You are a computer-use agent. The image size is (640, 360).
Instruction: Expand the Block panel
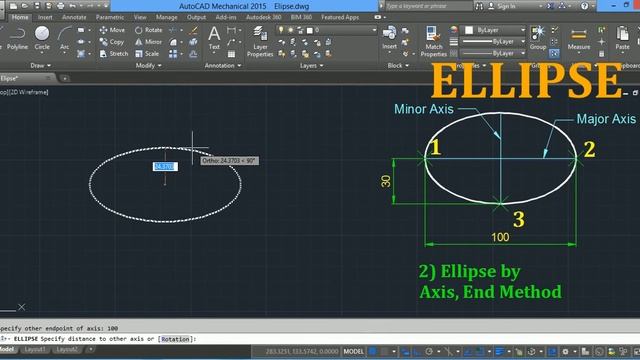click(398, 65)
